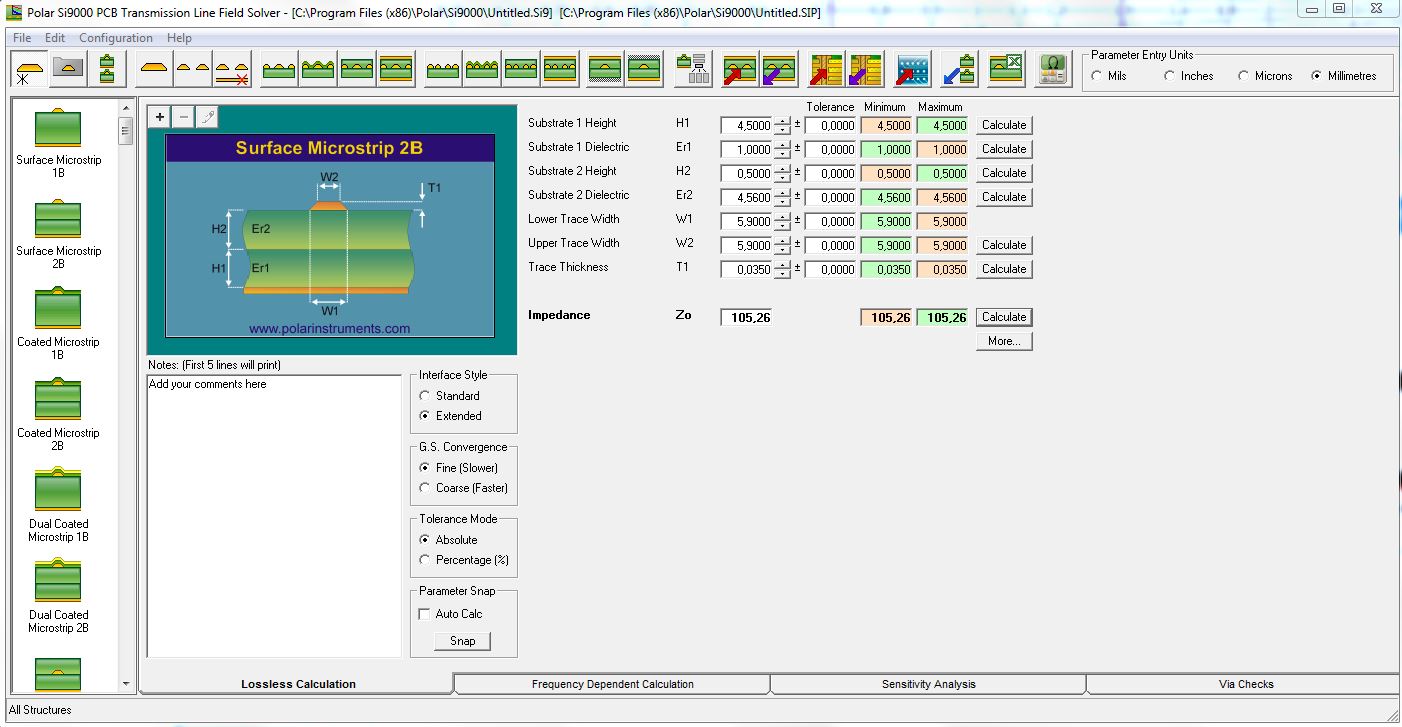Click the zoom in plus button
Viewport: 1402px width, 727px height.
[160, 117]
